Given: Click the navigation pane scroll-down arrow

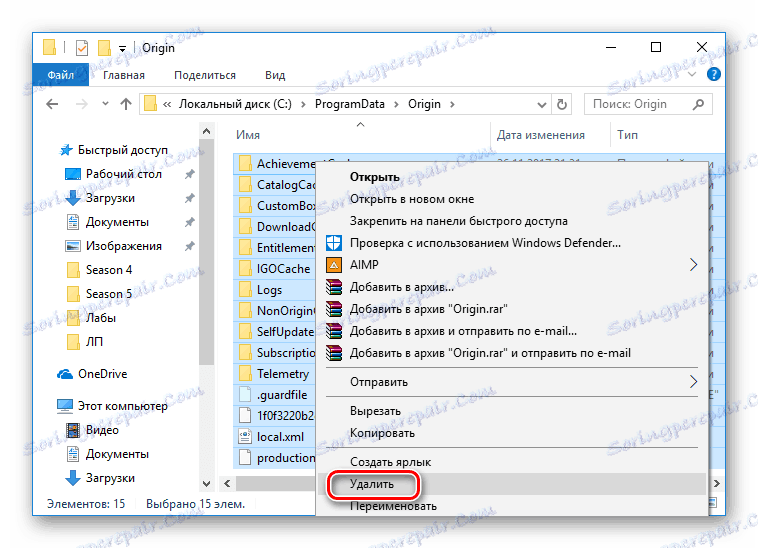Looking at the screenshot, I should (x=206, y=483).
